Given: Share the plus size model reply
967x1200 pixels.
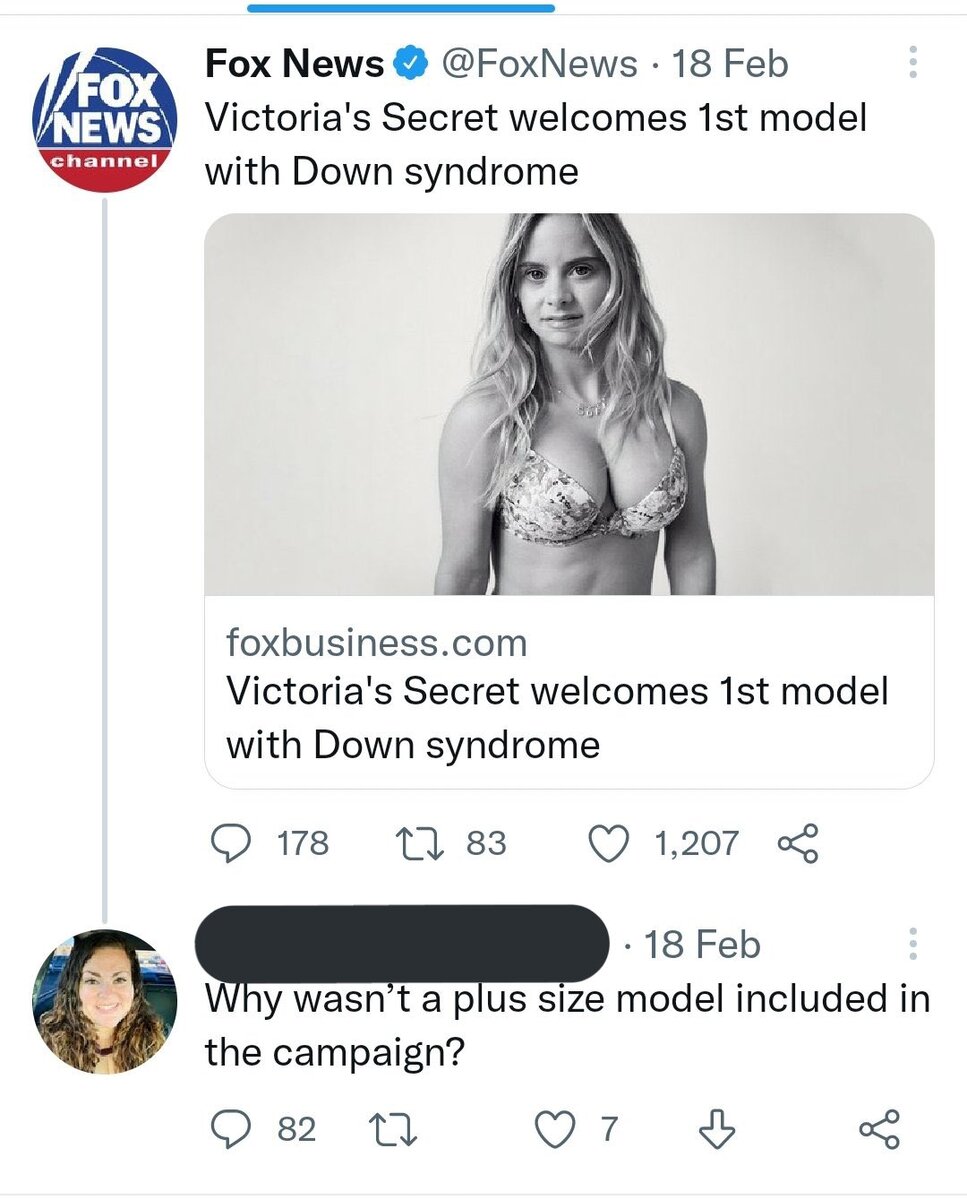Looking at the screenshot, I should [x=879, y=1130].
